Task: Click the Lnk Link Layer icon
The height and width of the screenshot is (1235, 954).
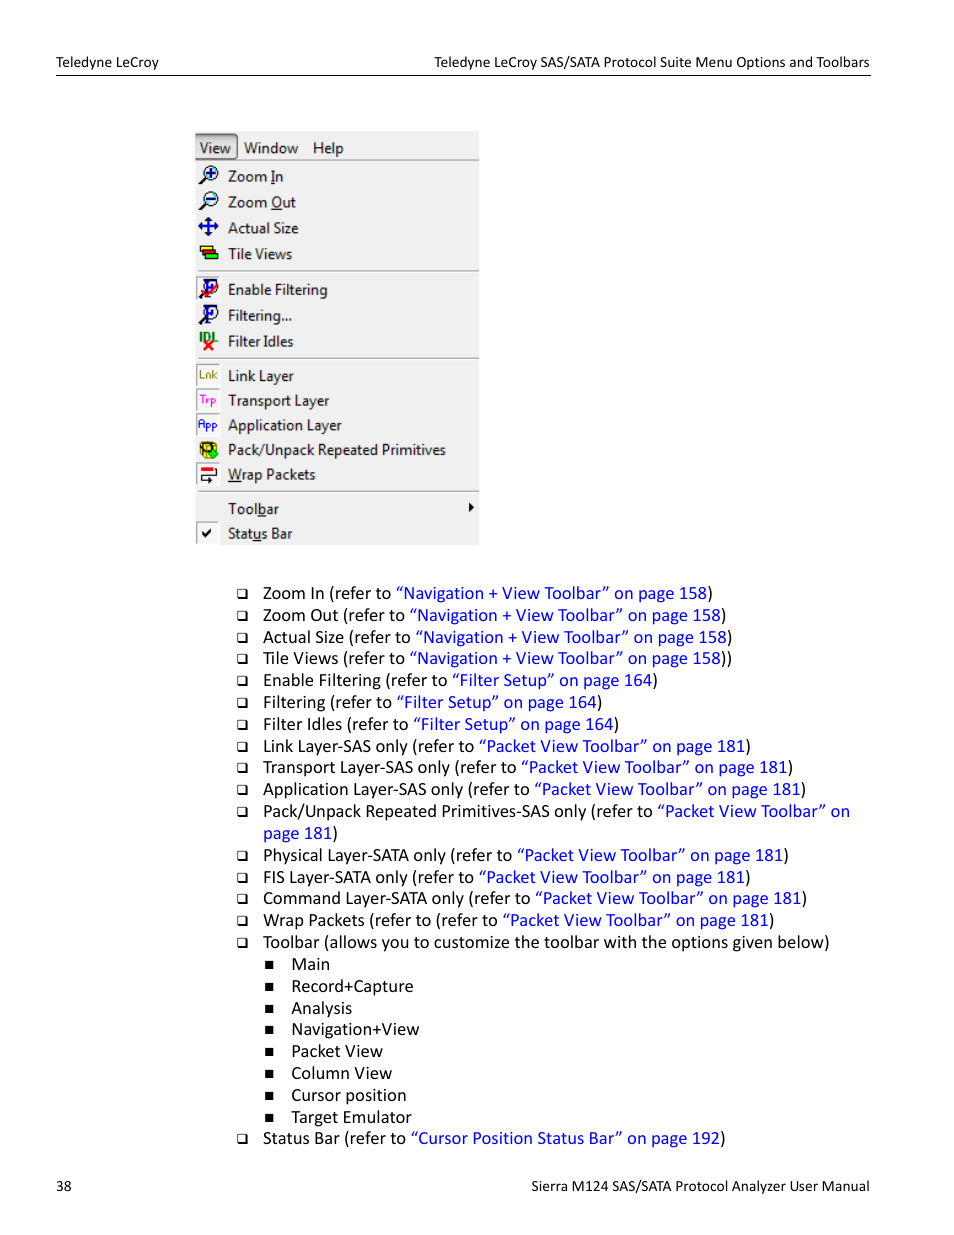Action: point(208,375)
